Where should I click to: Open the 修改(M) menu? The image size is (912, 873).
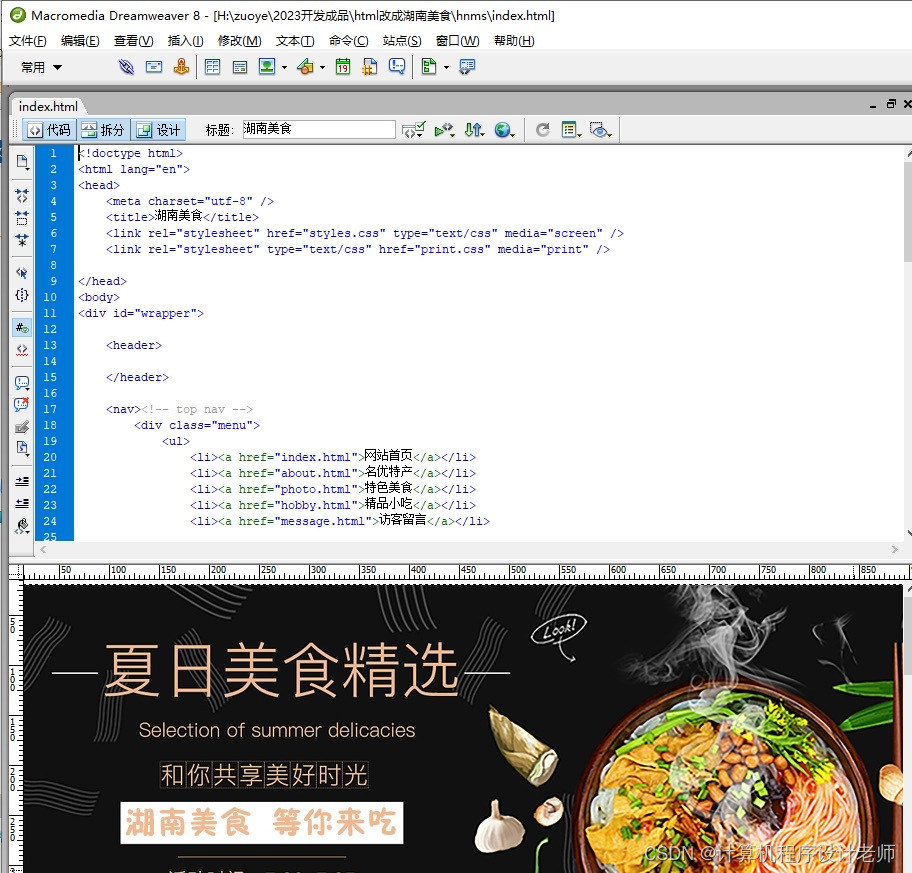tap(240, 41)
